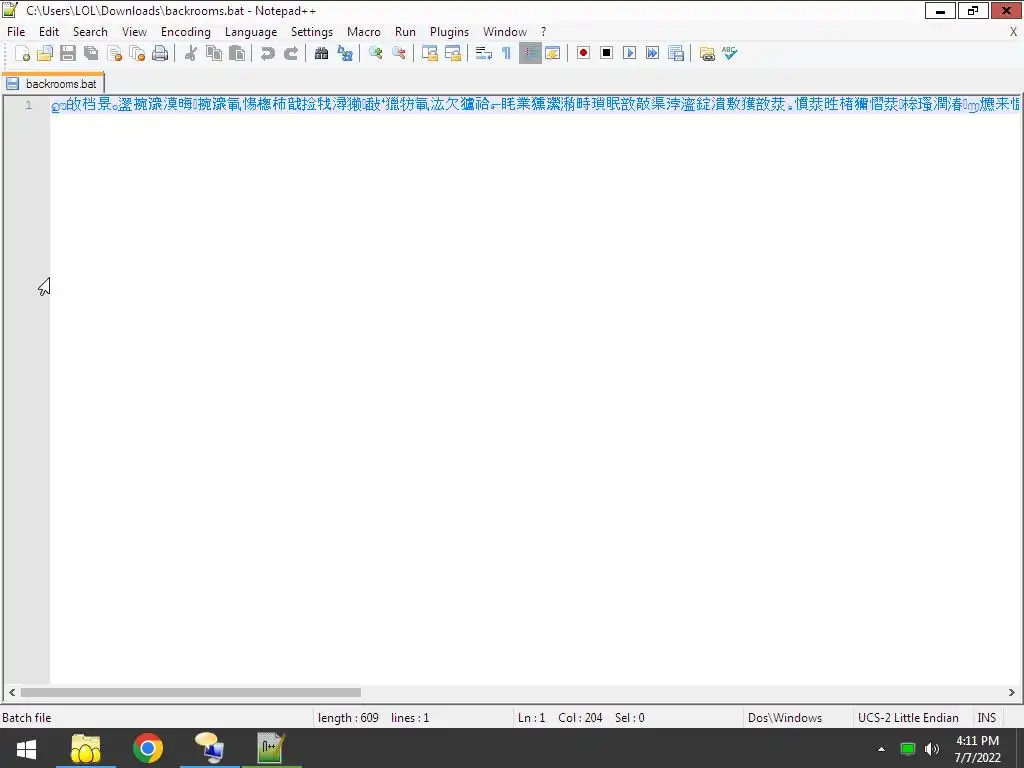Click Batch file in status bar
1024x768 pixels.
click(27, 718)
